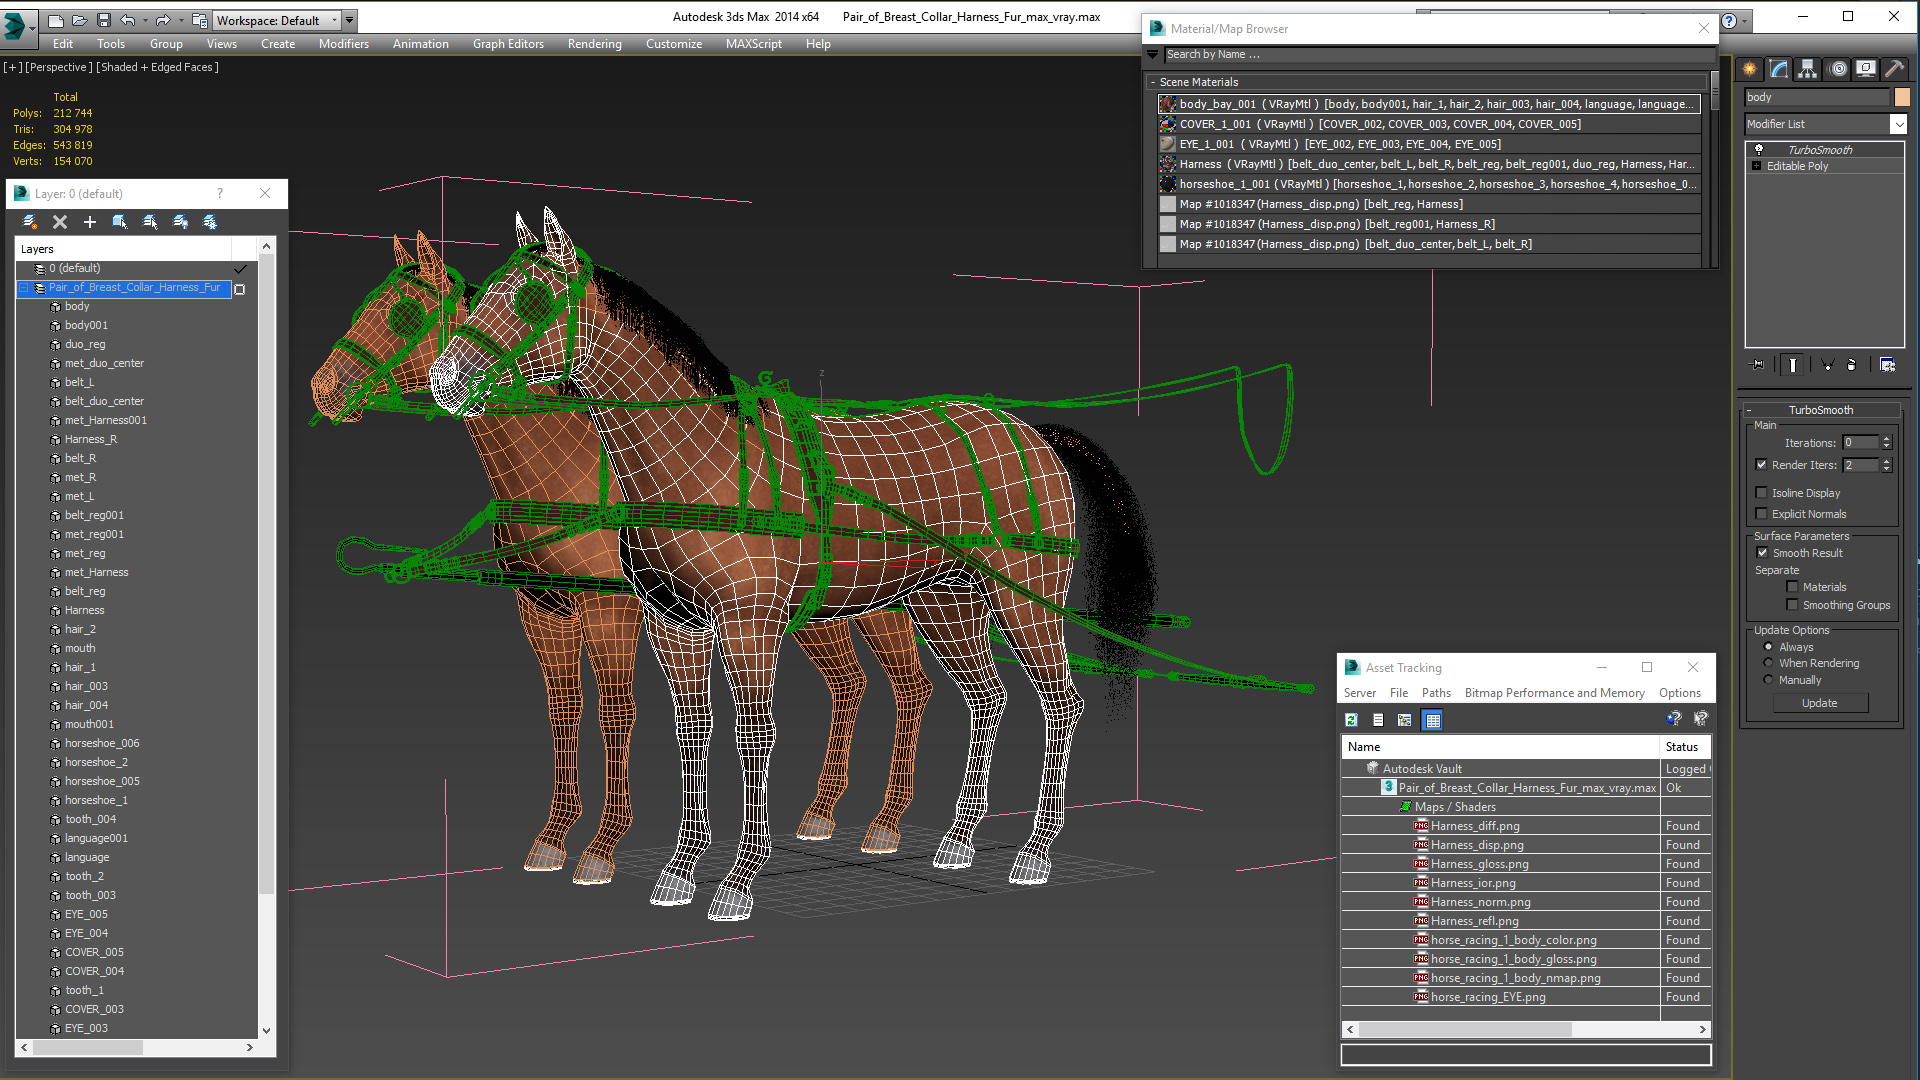Open the Modifiers menu
Screen dimensions: 1920x1080
pos(344,44)
